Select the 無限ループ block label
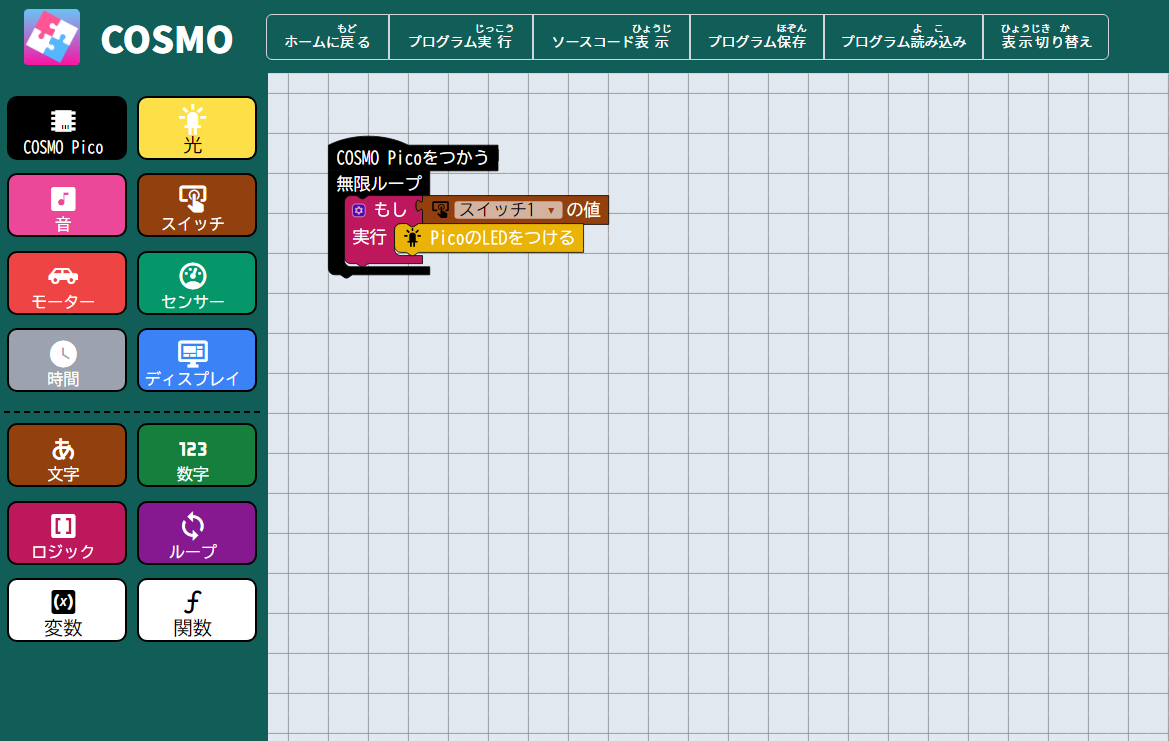The image size is (1169, 741). (379, 183)
